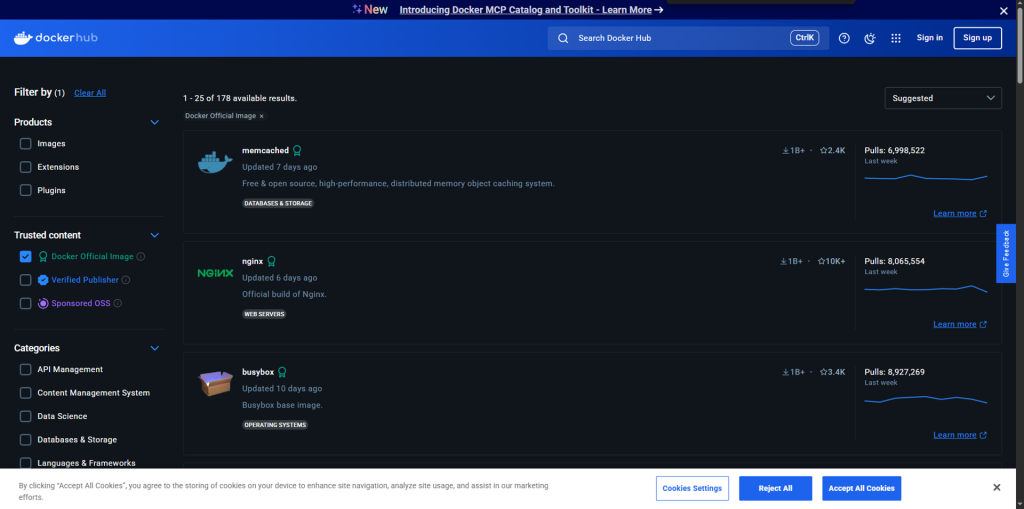This screenshot has height=509, width=1024.
Task: Clear All filters link
Action: 90,93
